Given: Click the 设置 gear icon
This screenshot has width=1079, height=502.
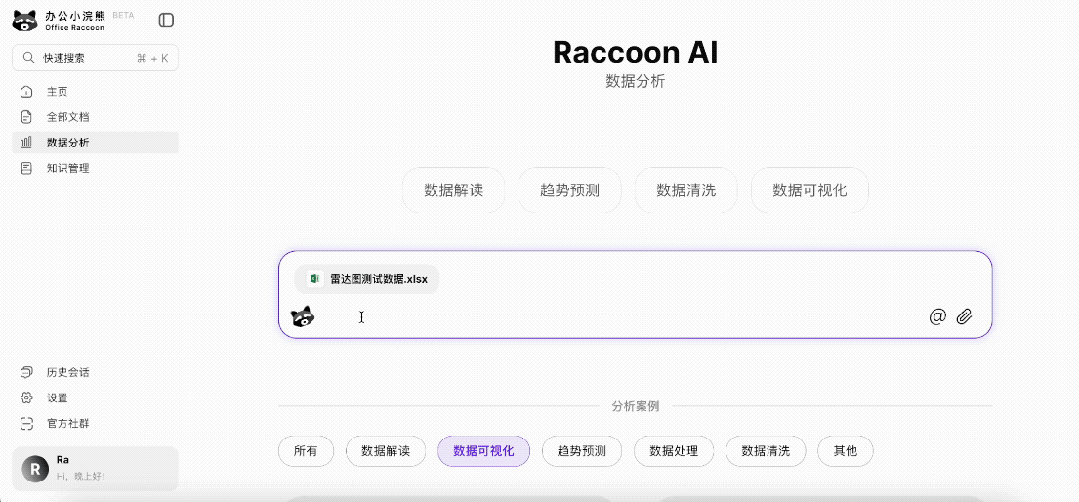Looking at the screenshot, I should (26, 397).
